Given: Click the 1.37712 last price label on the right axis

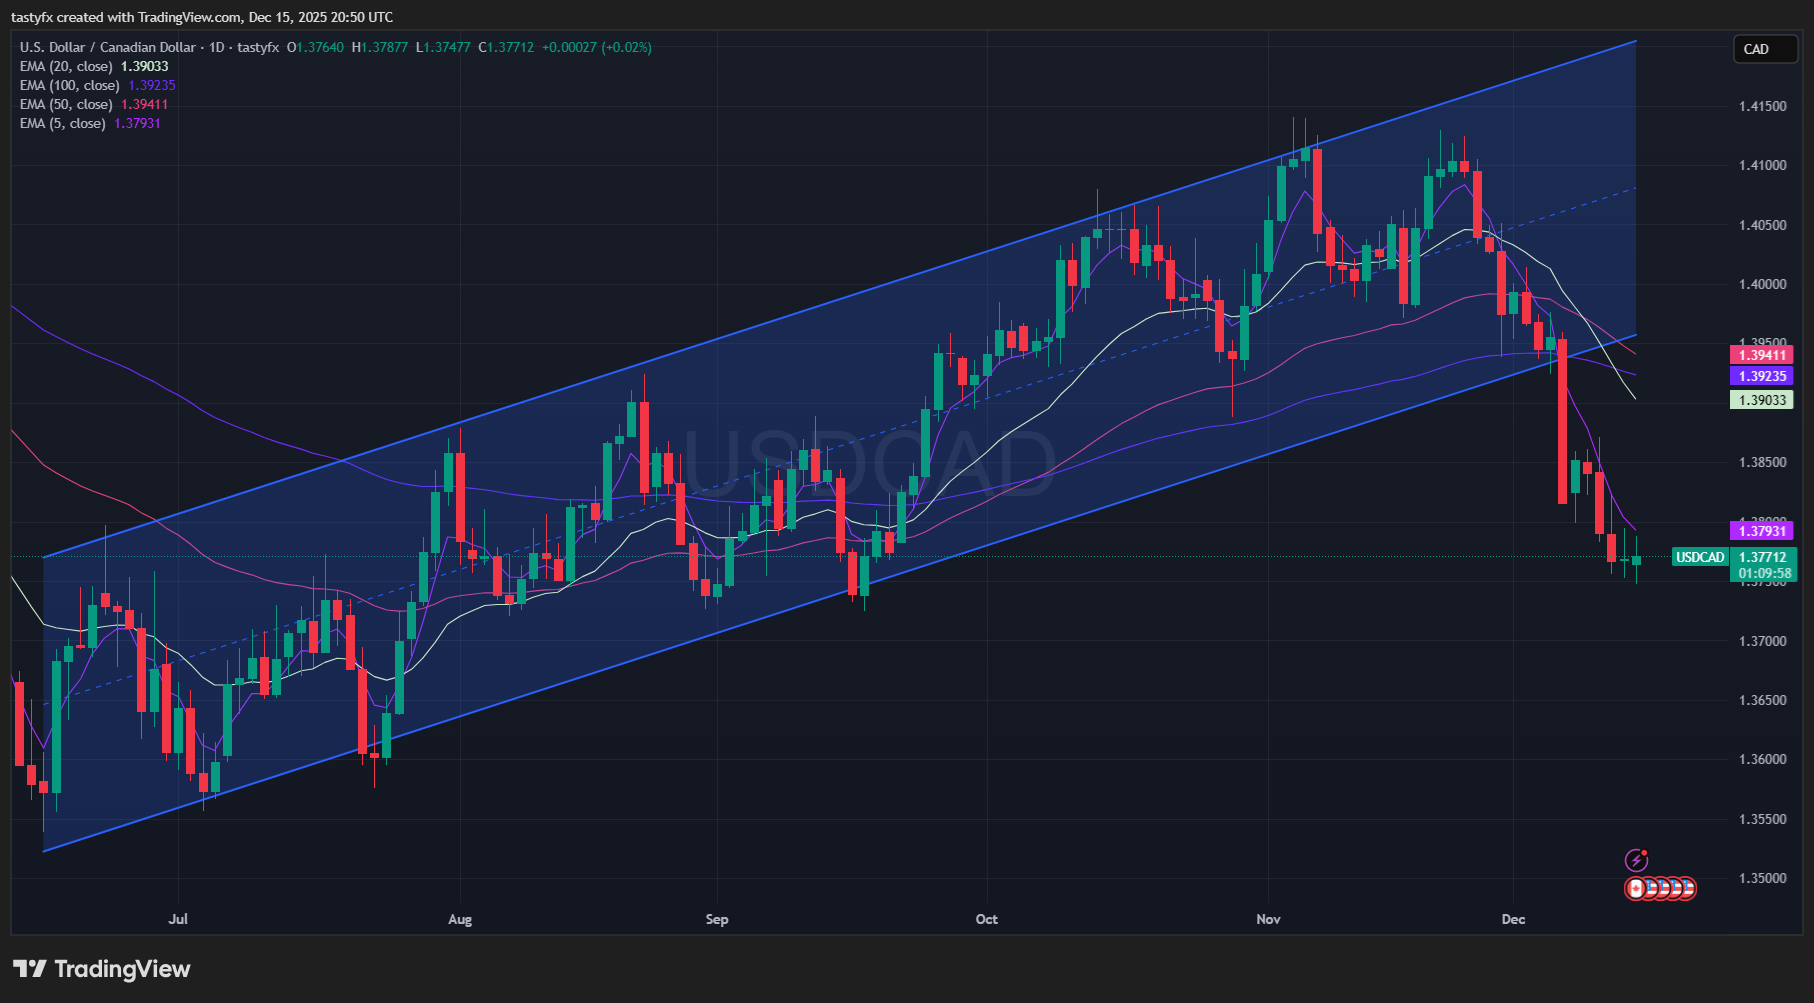Looking at the screenshot, I should [1763, 557].
